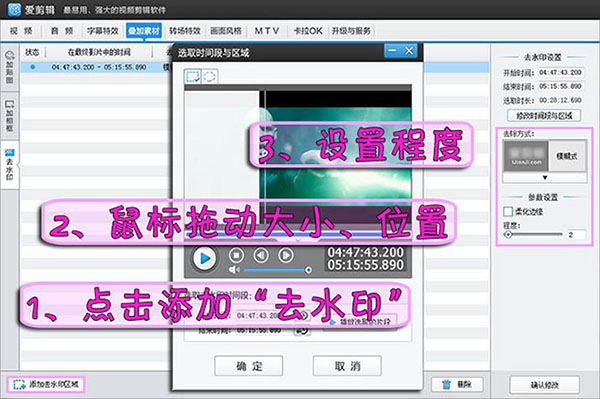
Task: Click the 修改时间段与区域 button
Action: coord(544,116)
